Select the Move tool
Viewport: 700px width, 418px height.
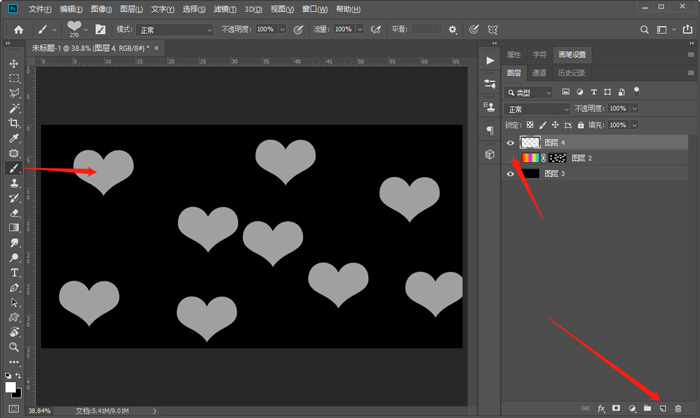coord(14,63)
